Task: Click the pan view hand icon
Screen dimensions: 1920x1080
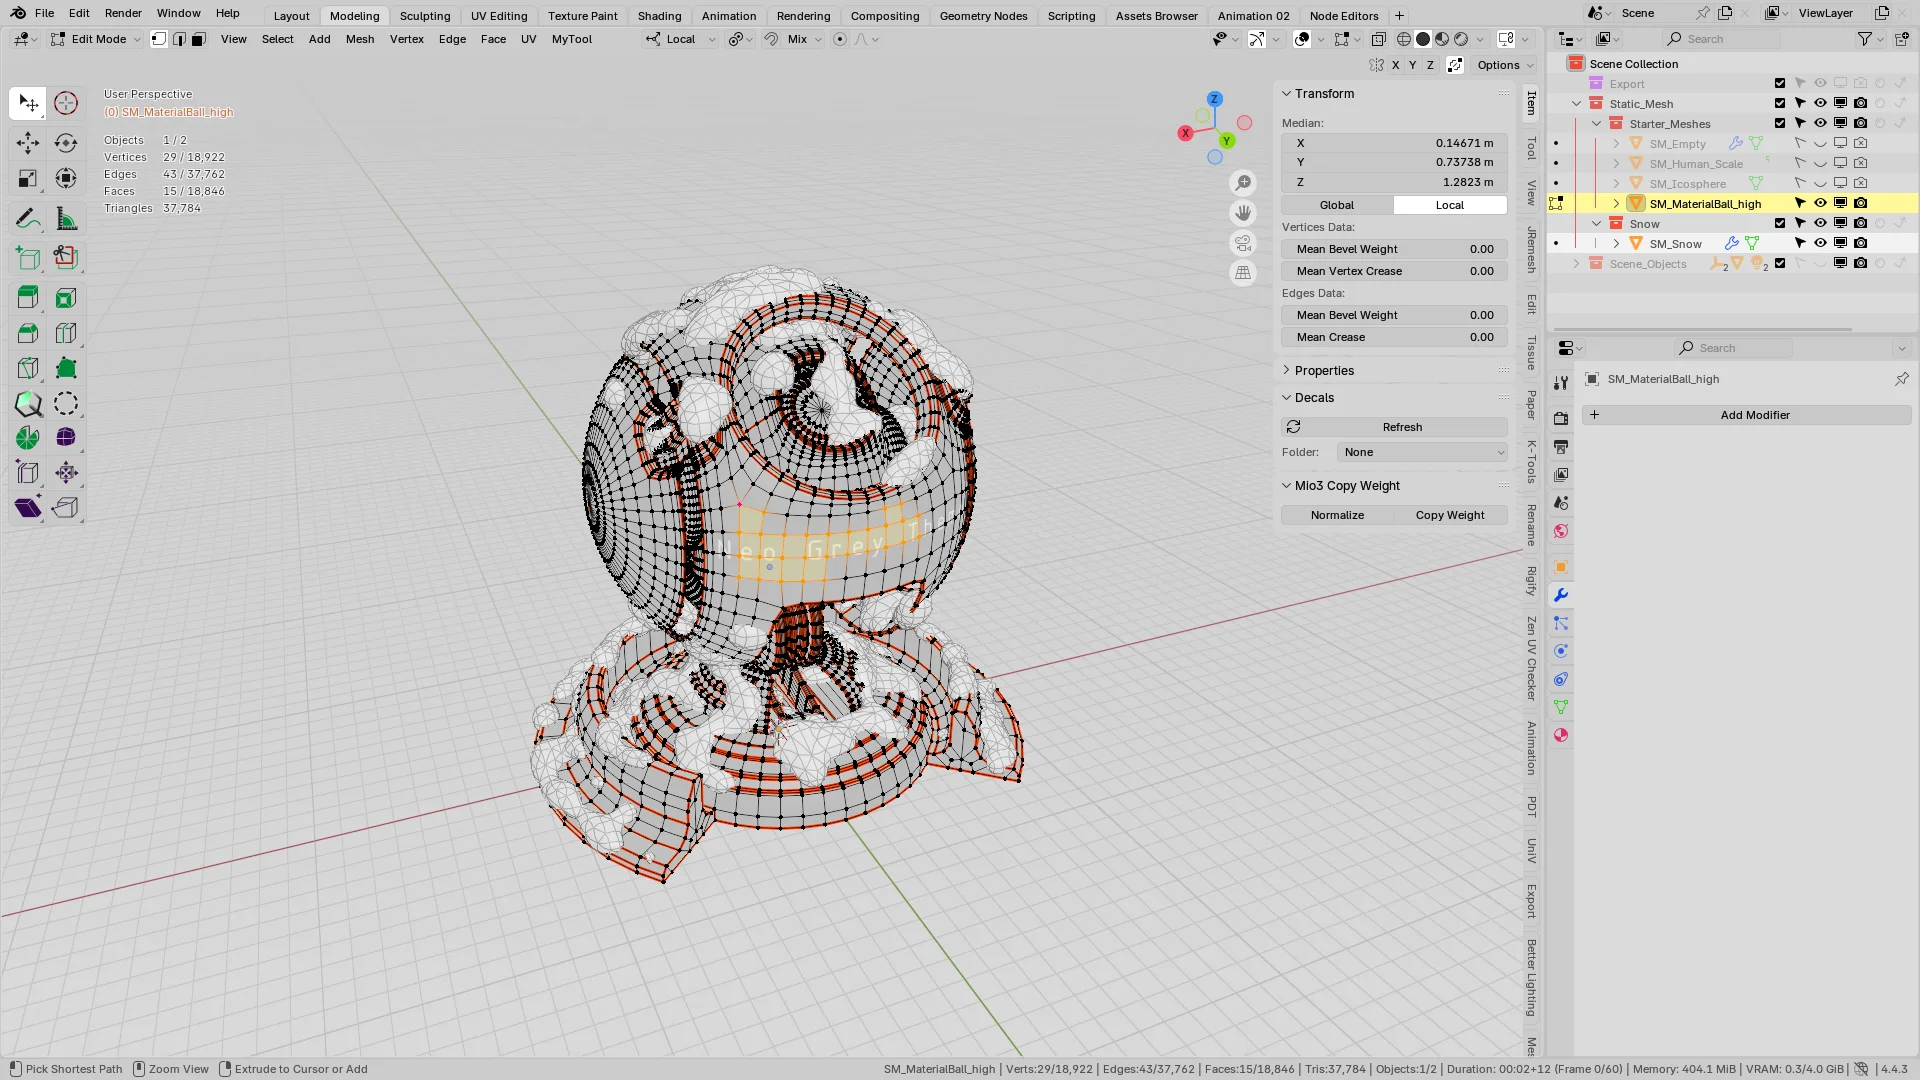Action: click(x=1243, y=213)
